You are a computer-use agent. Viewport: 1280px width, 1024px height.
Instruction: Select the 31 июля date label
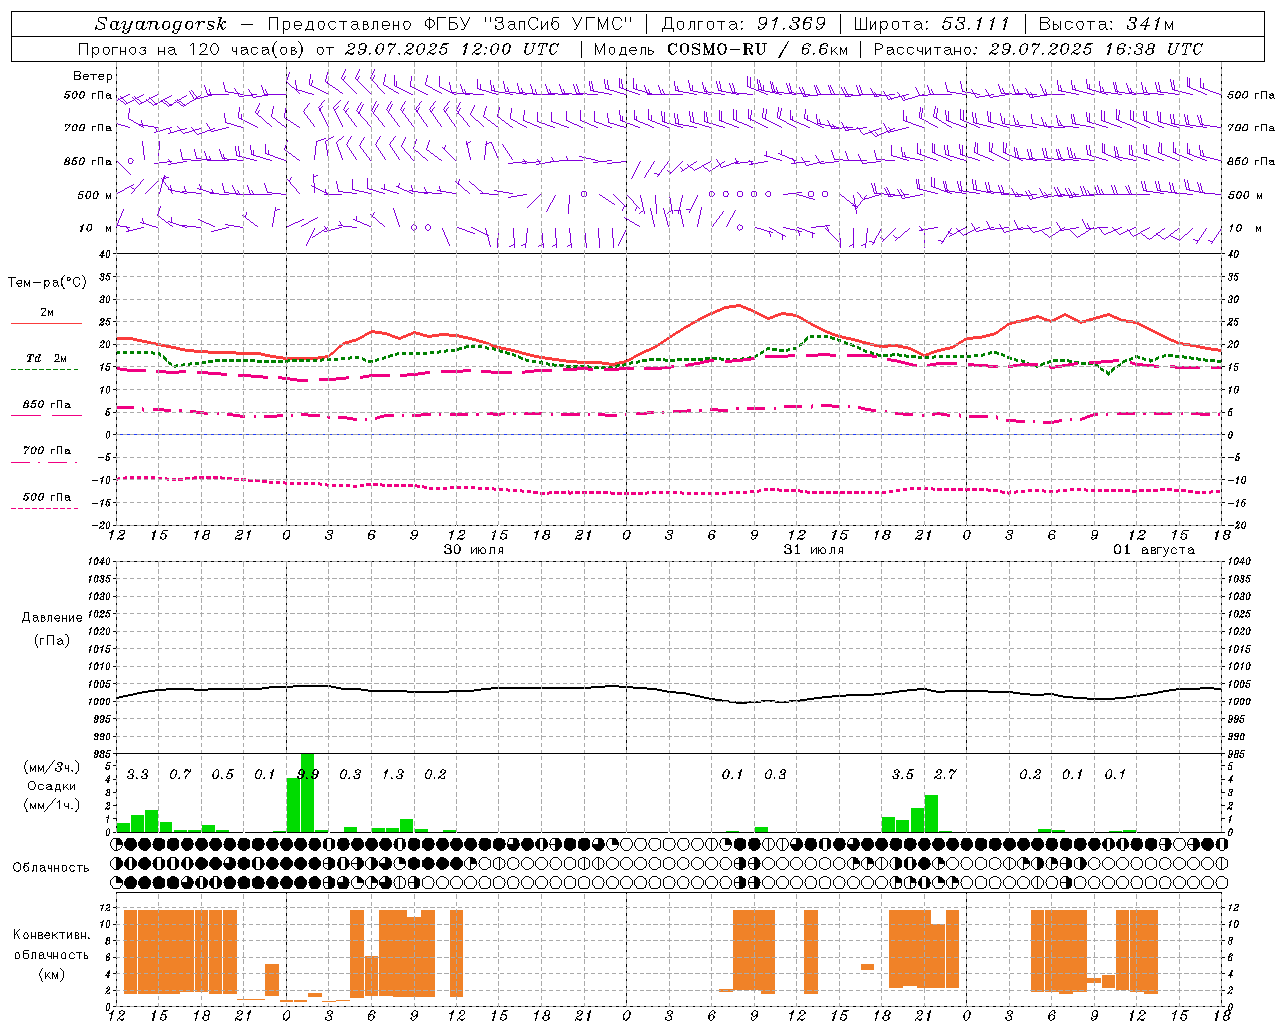[814, 550]
